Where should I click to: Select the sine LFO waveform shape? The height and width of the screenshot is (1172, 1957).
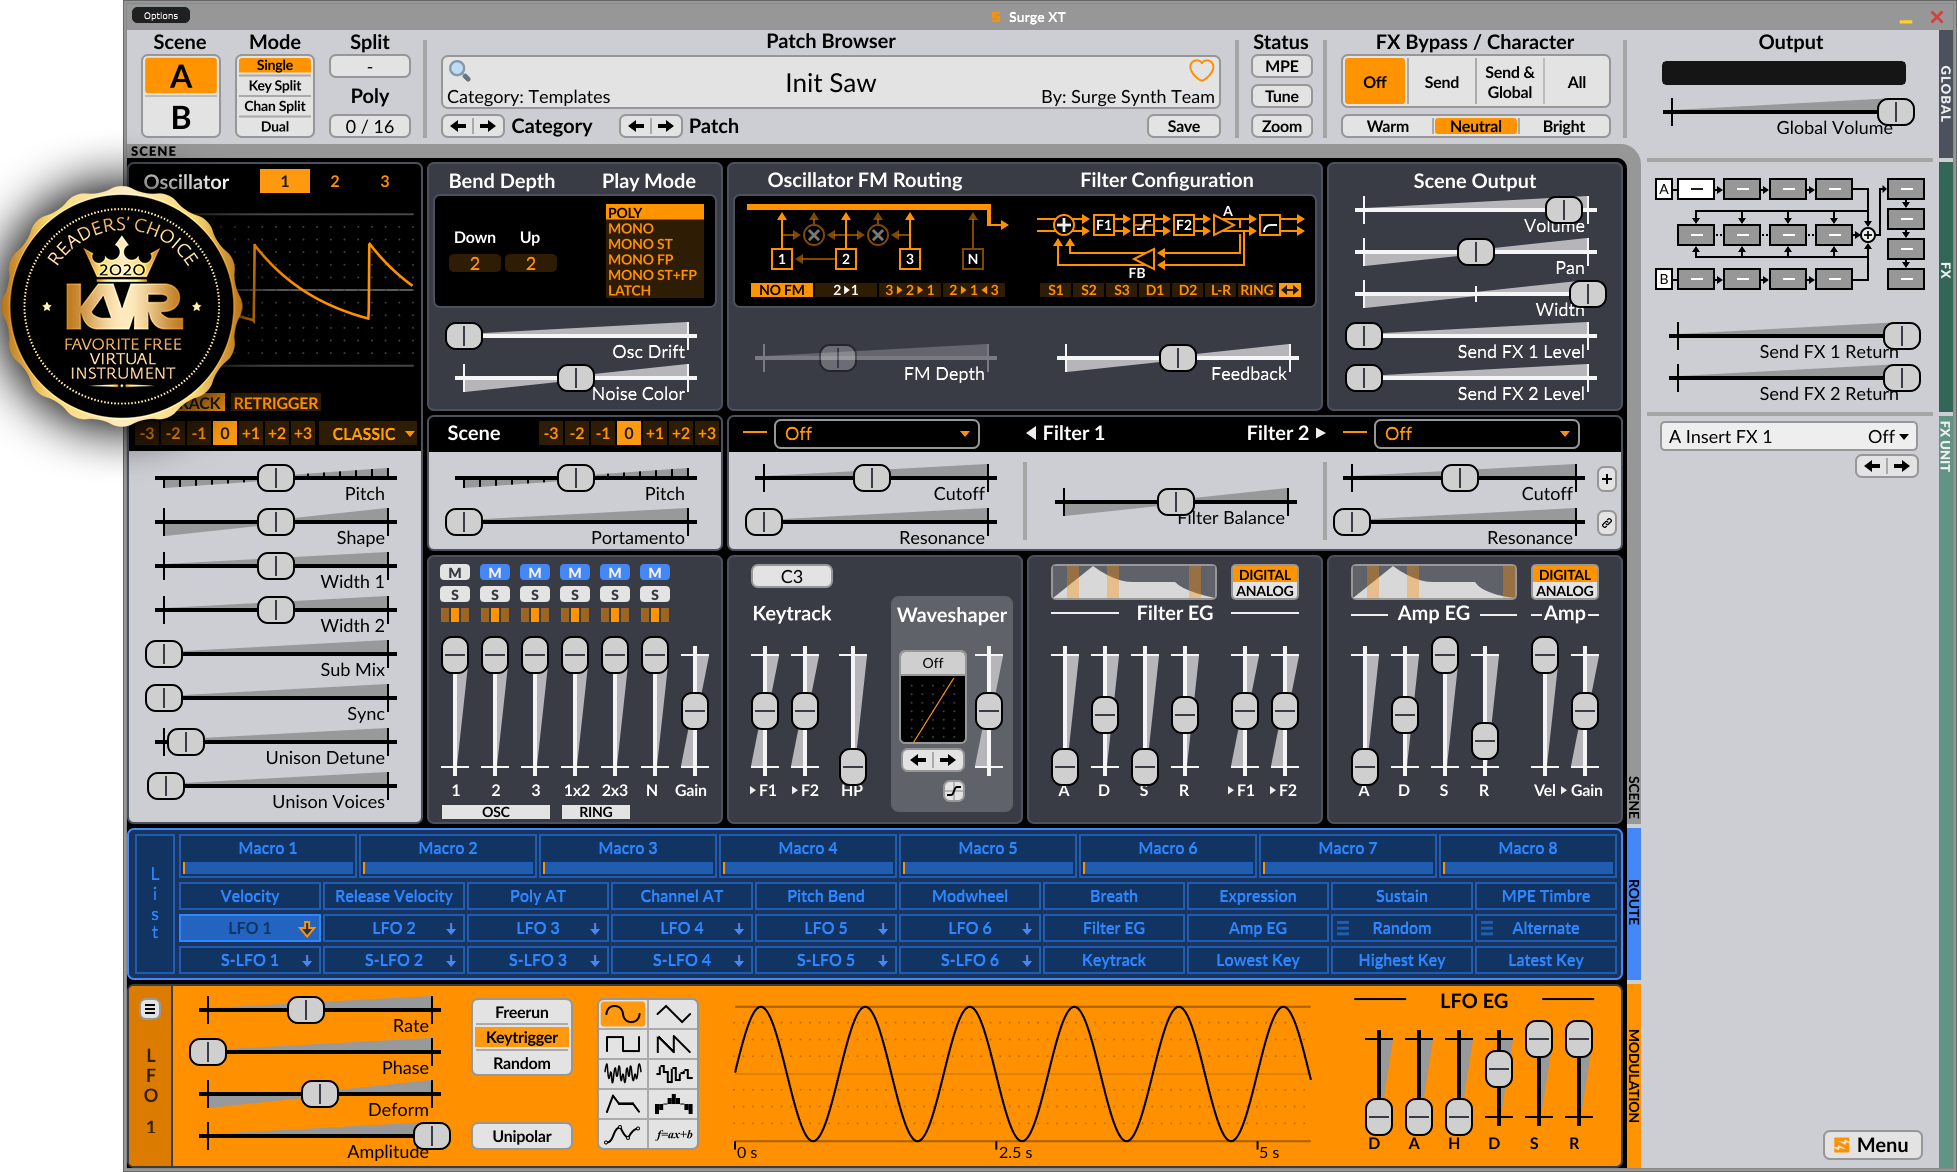pos(622,1014)
